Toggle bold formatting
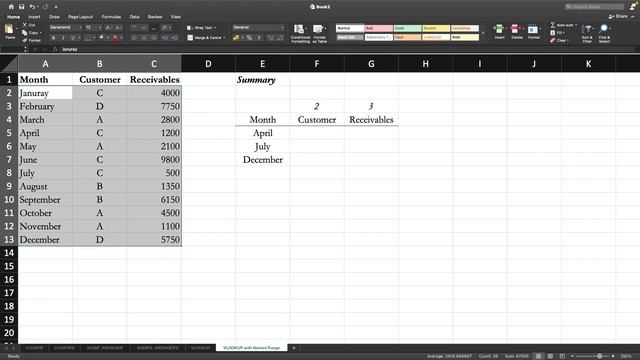The image size is (640, 360). click(x=53, y=38)
